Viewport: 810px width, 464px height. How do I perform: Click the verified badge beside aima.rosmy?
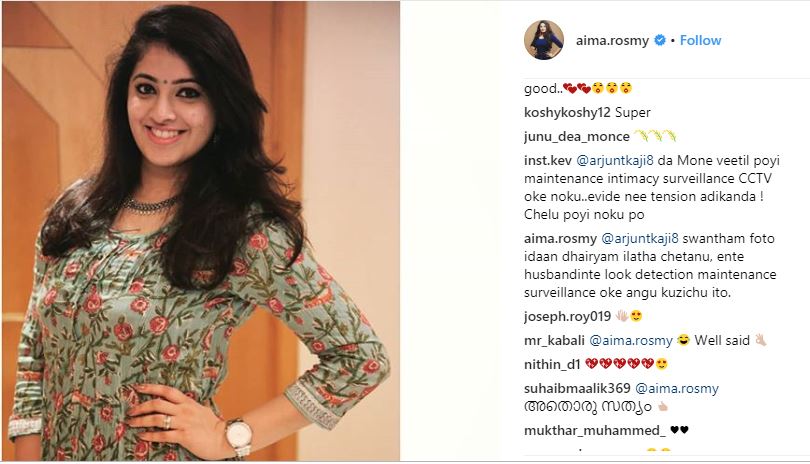click(x=660, y=40)
